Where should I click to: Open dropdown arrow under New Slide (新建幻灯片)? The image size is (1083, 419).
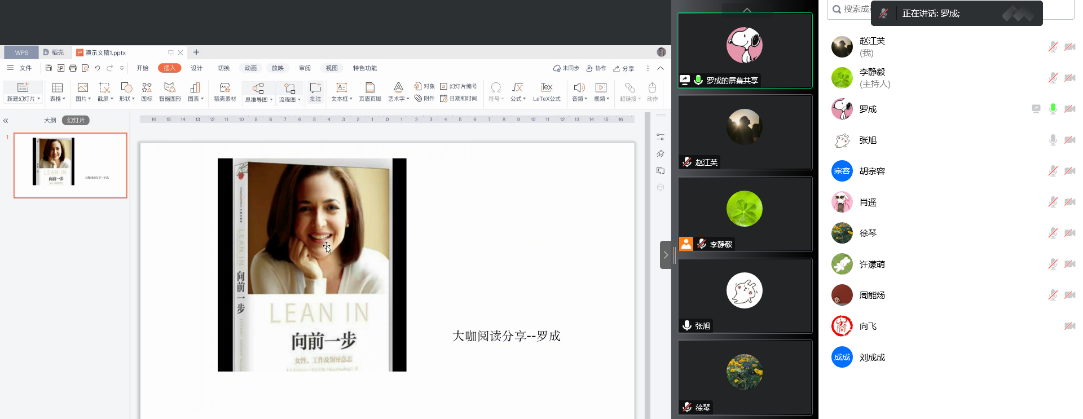coord(39,99)
